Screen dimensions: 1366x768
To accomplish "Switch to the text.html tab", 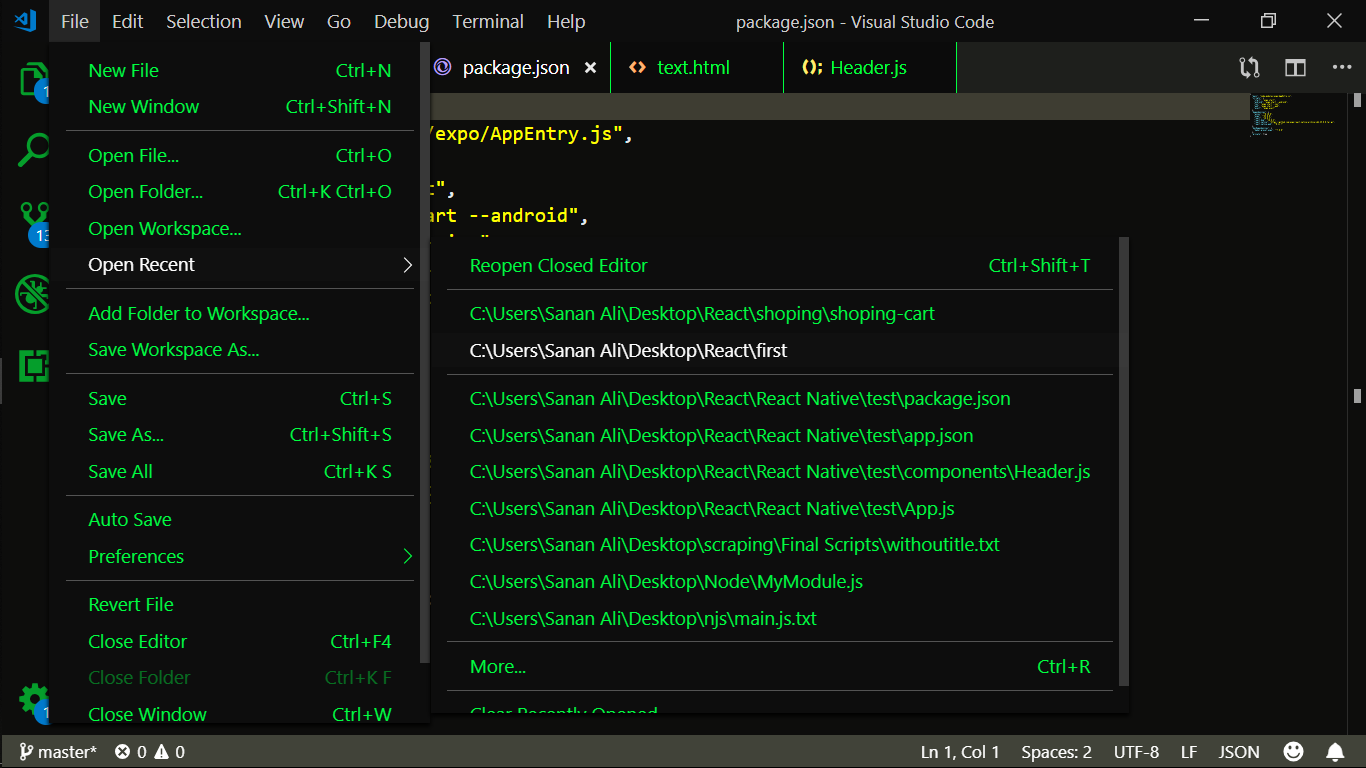I will click(696, 68).
